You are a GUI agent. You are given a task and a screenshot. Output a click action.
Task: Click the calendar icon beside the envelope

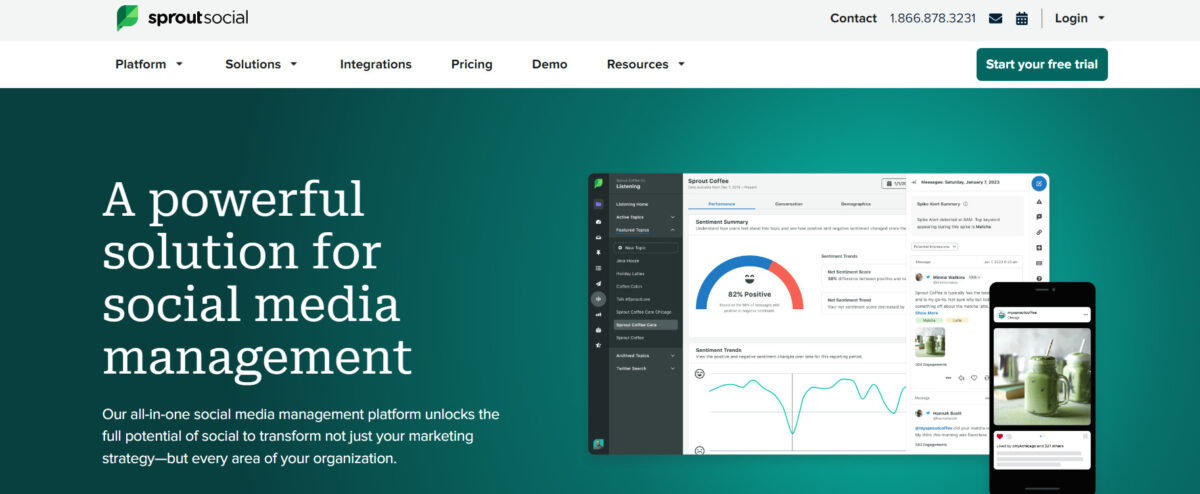coord(1022,18)
